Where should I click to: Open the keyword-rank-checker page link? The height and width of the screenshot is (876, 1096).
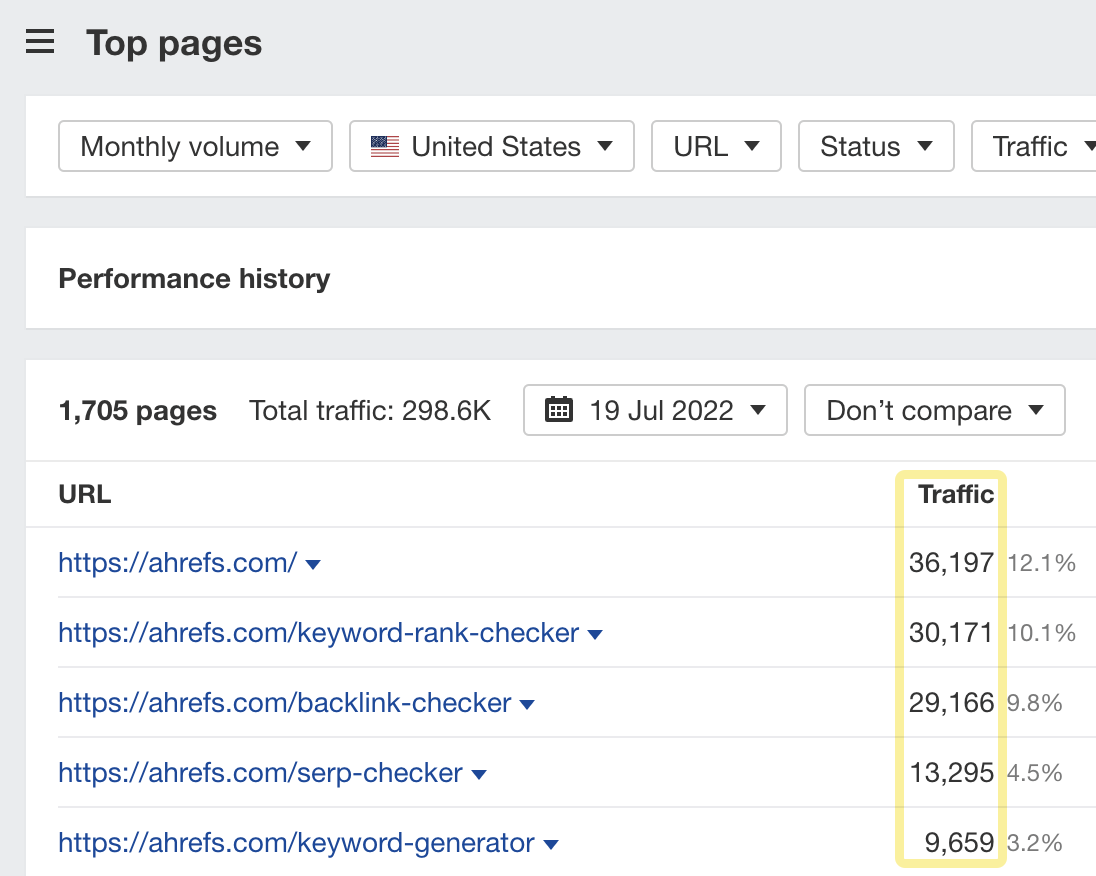click(319, 633)
